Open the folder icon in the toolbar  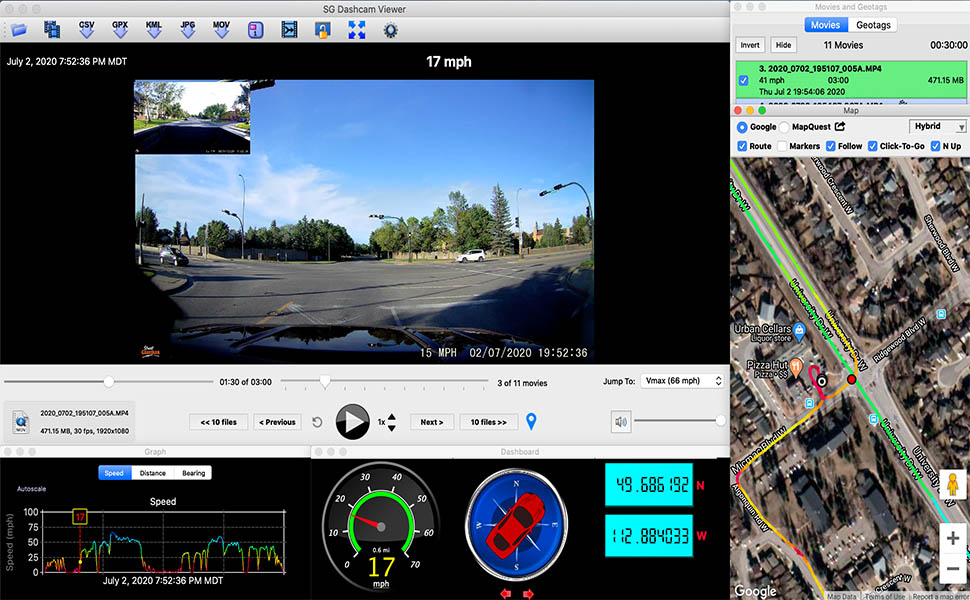(x=19, y=30)
